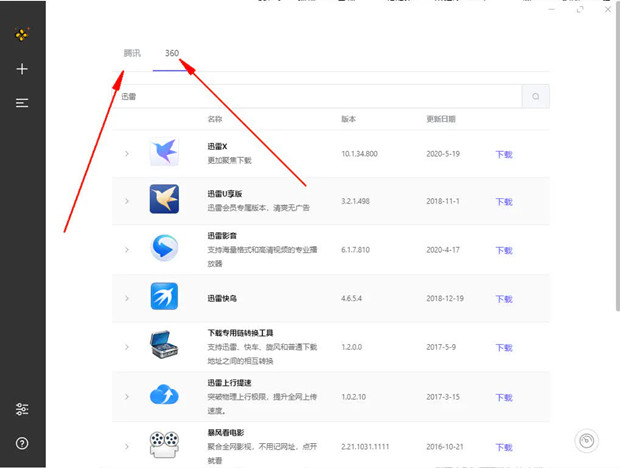Click the 迅雷上行提速 cloud icon
Viewport: 620px width, 468px height.
tap(164, 394)
